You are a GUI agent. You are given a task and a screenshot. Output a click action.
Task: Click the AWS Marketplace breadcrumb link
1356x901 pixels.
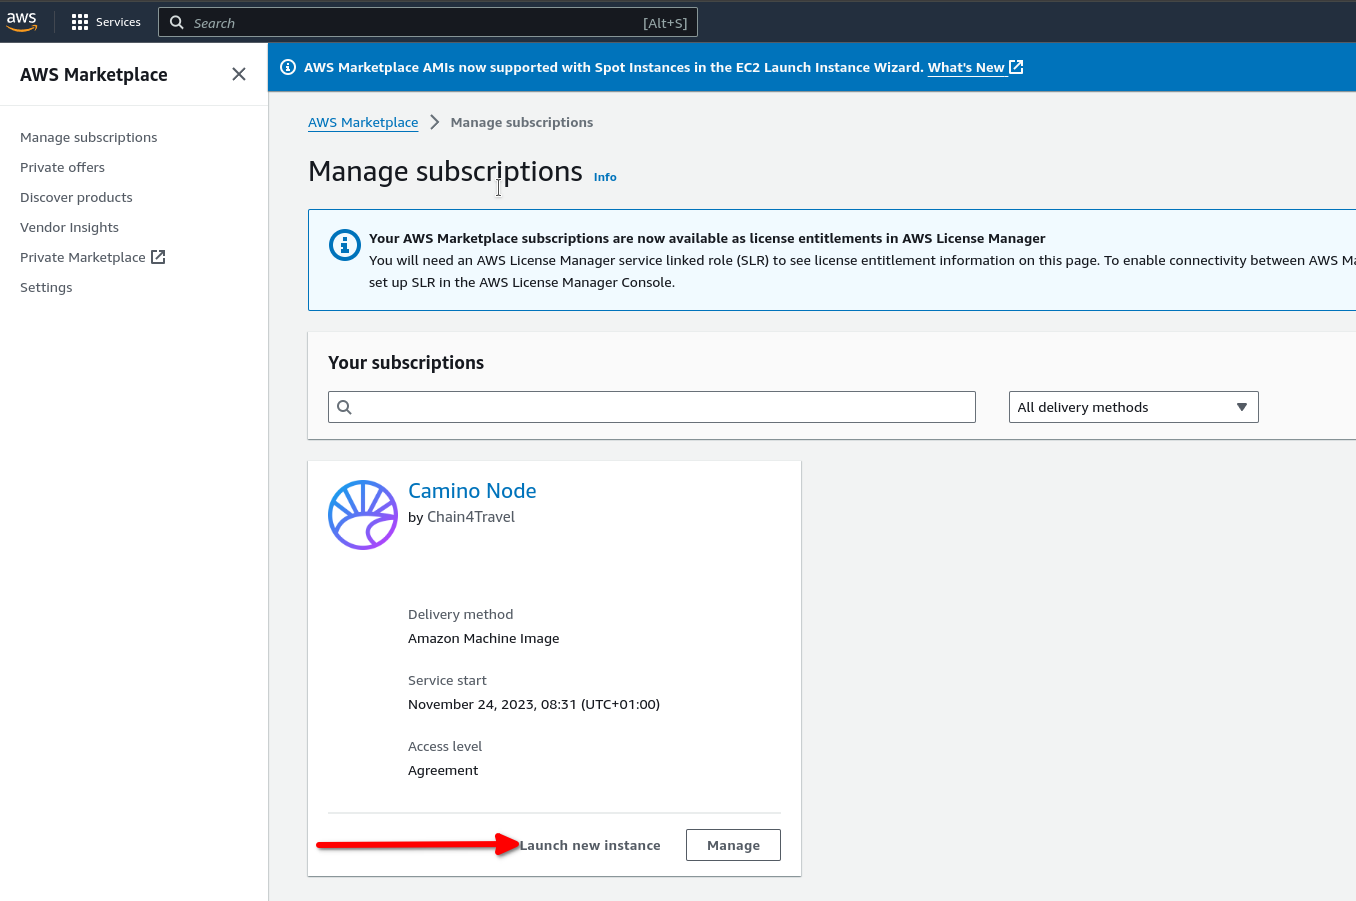(x=363, y=122)
